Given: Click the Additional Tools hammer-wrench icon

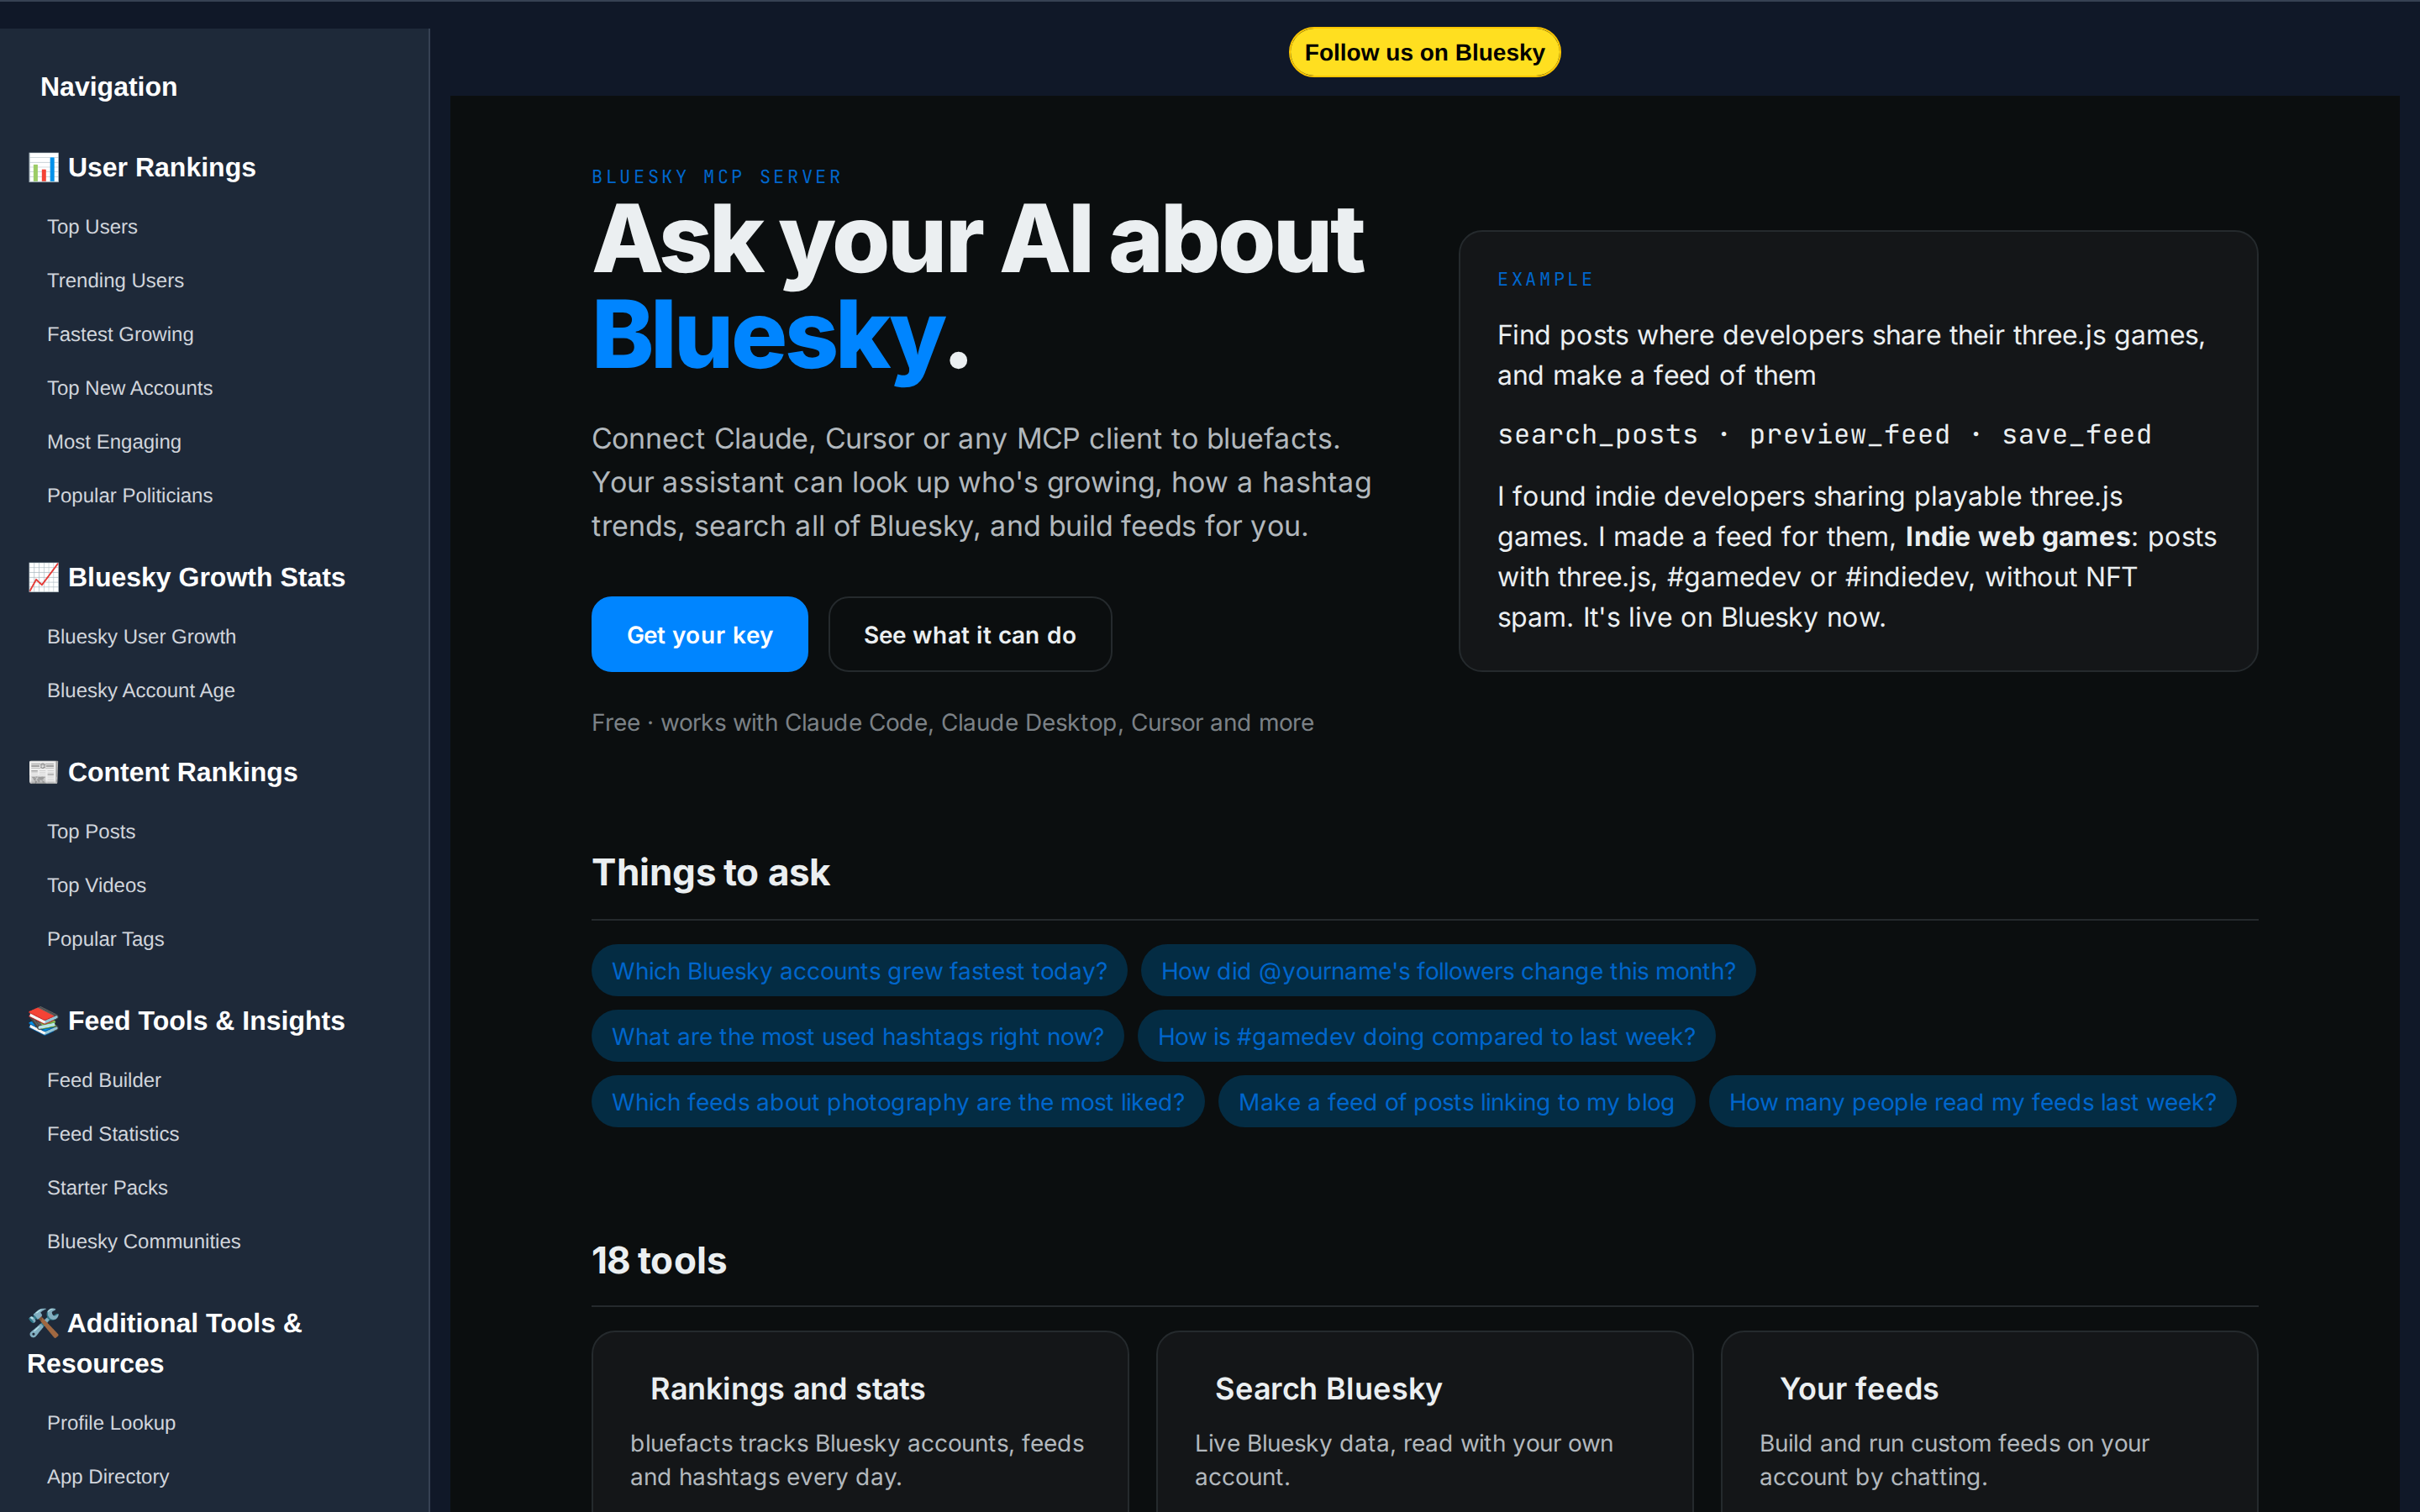Looking at the screenshot, I should click(43, 1323).
